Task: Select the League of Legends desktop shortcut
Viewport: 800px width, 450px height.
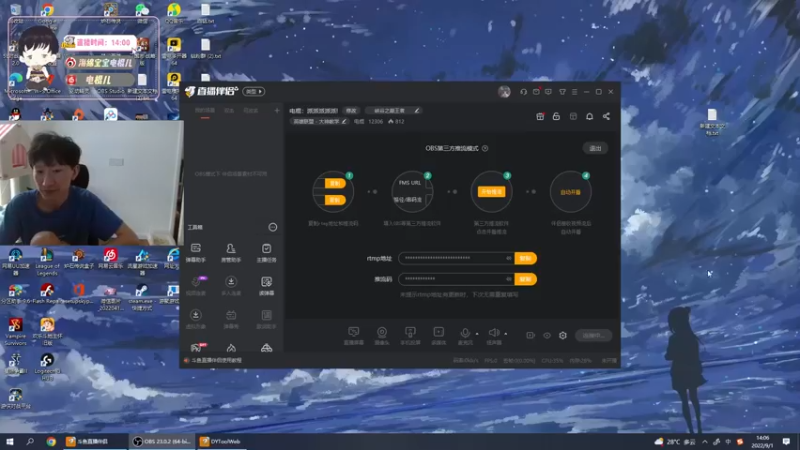Action: [x=47, y=261]
